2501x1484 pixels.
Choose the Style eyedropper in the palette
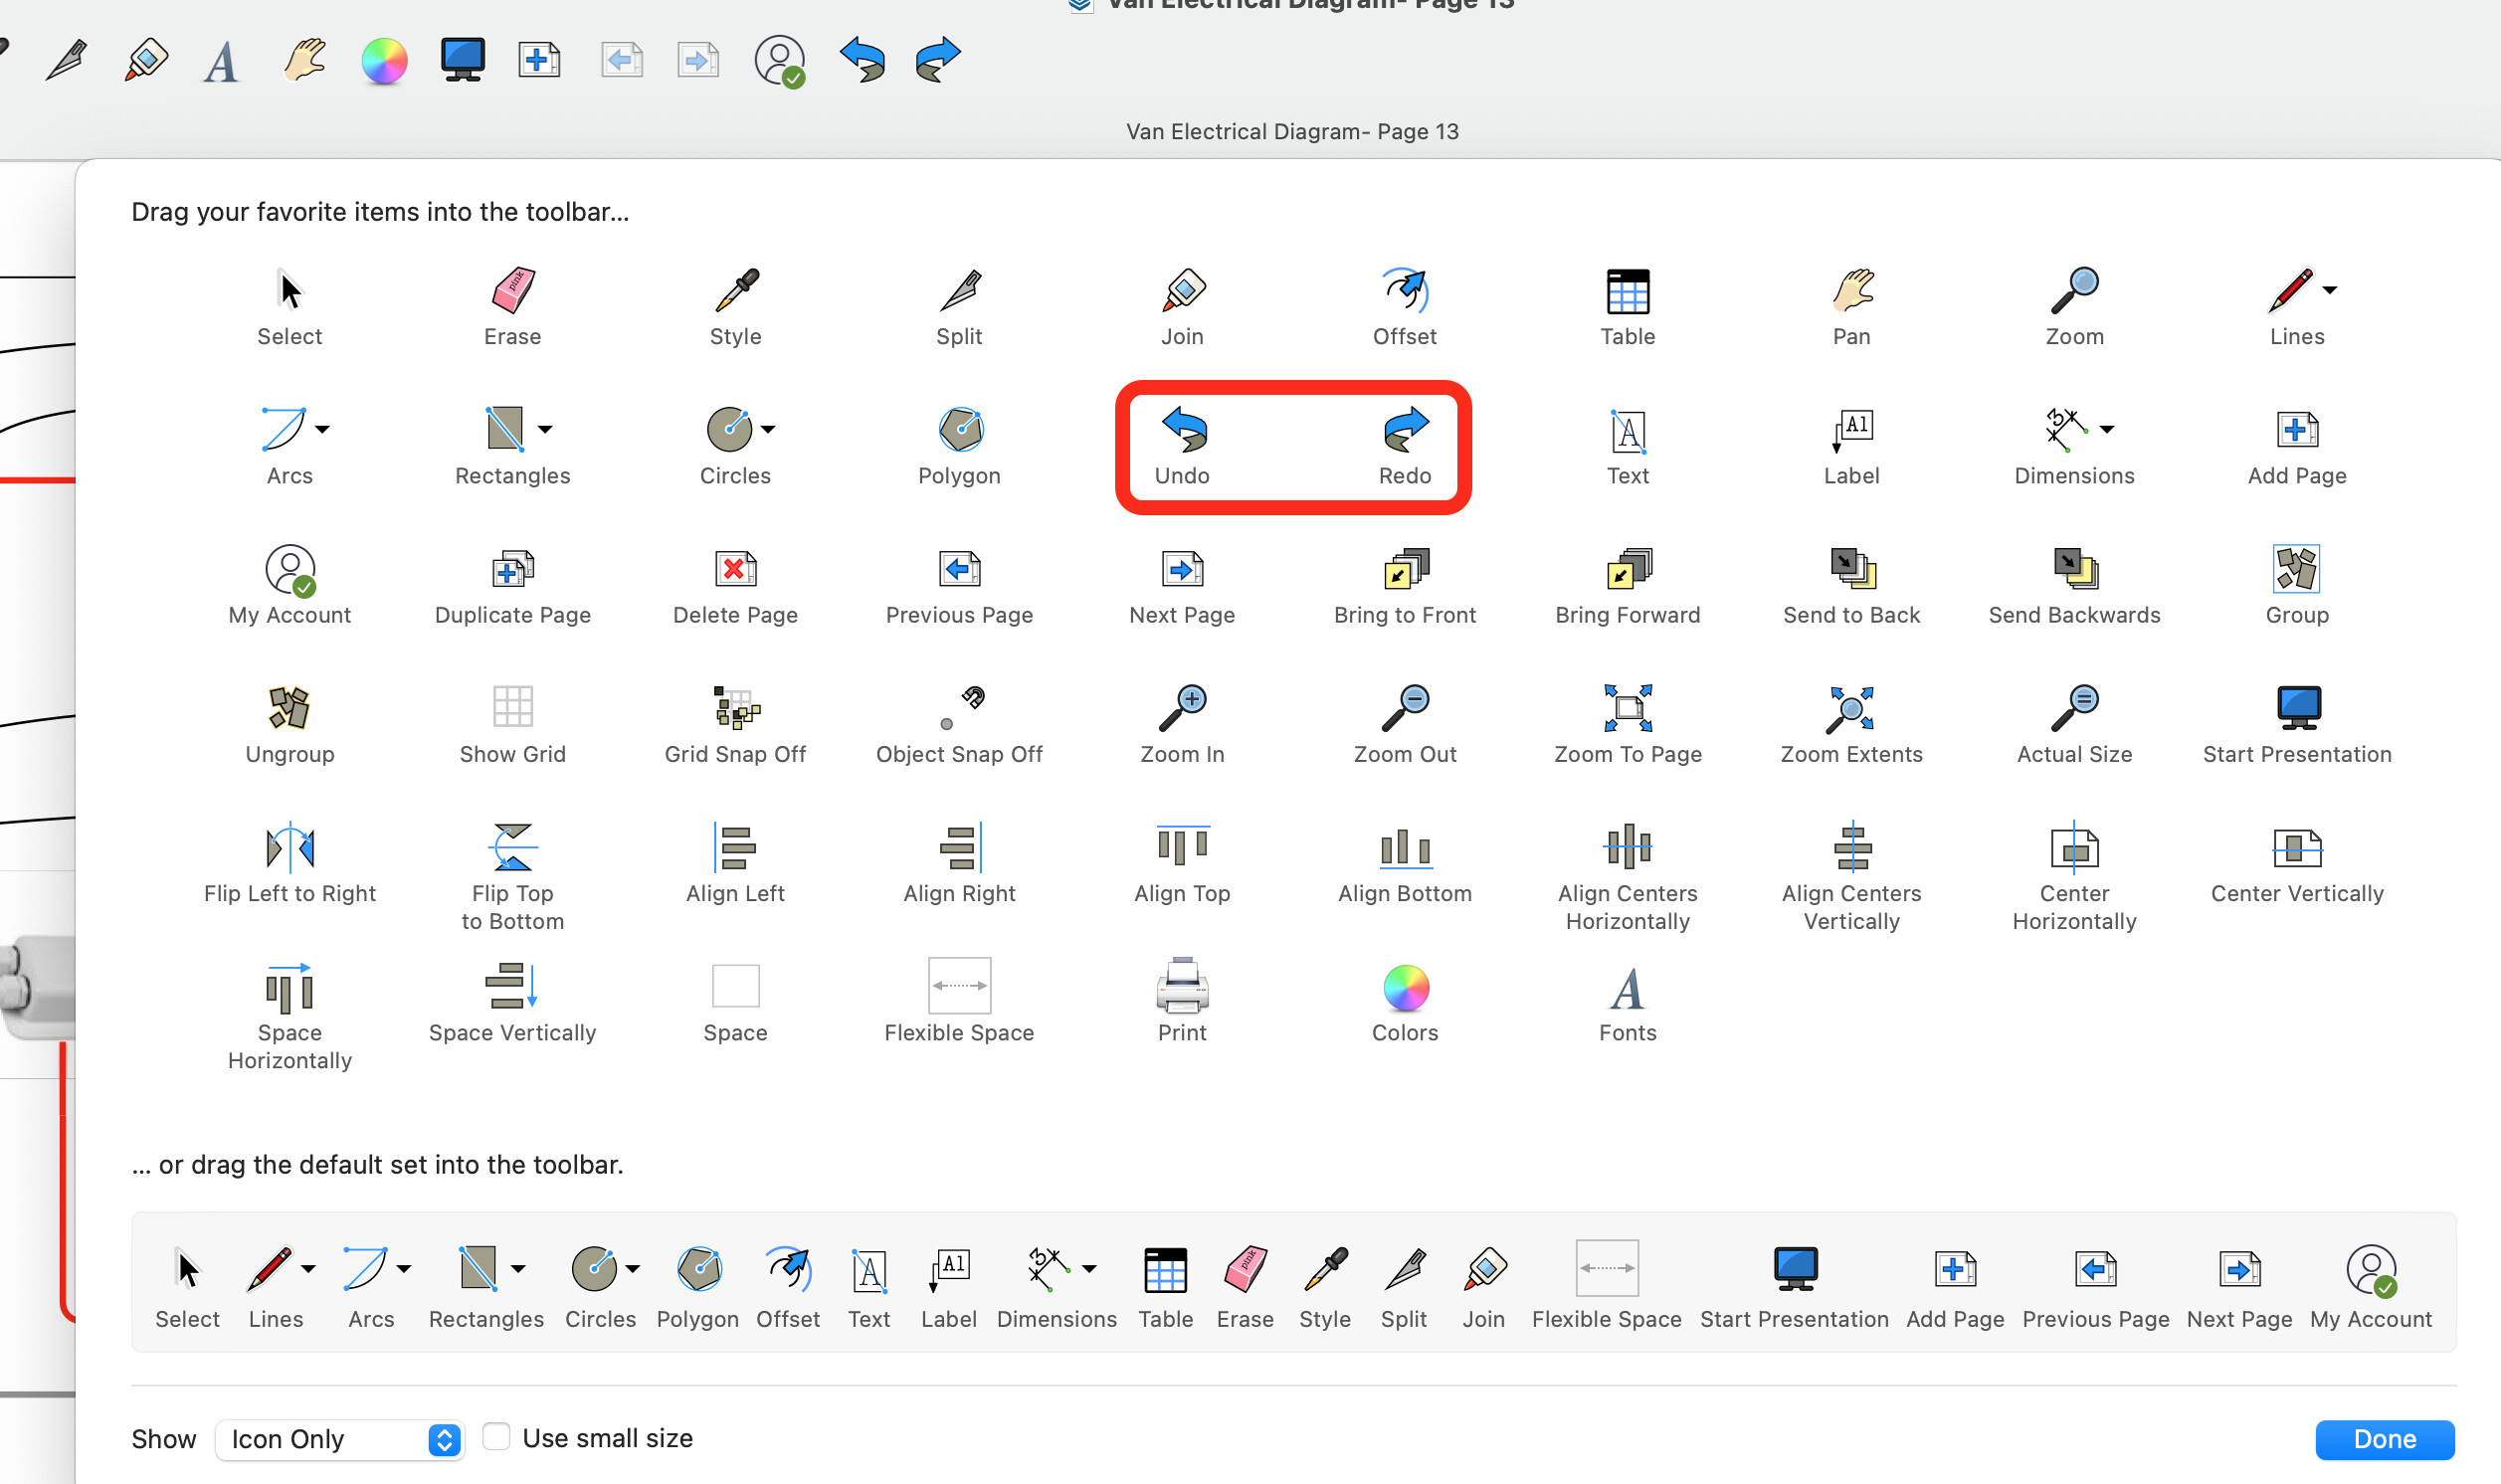(x=735, y=306)
